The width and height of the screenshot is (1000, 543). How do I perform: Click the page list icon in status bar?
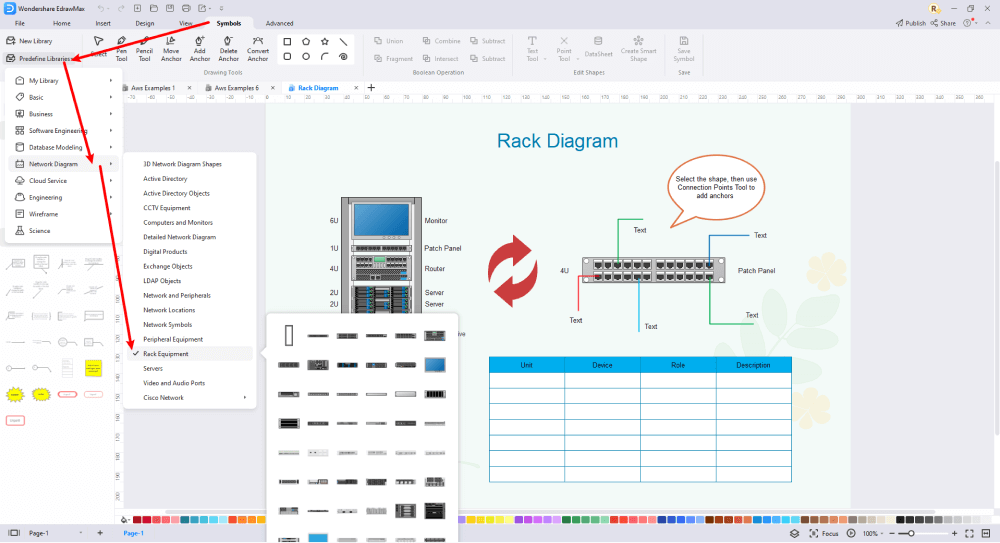[x=14, y=533]
